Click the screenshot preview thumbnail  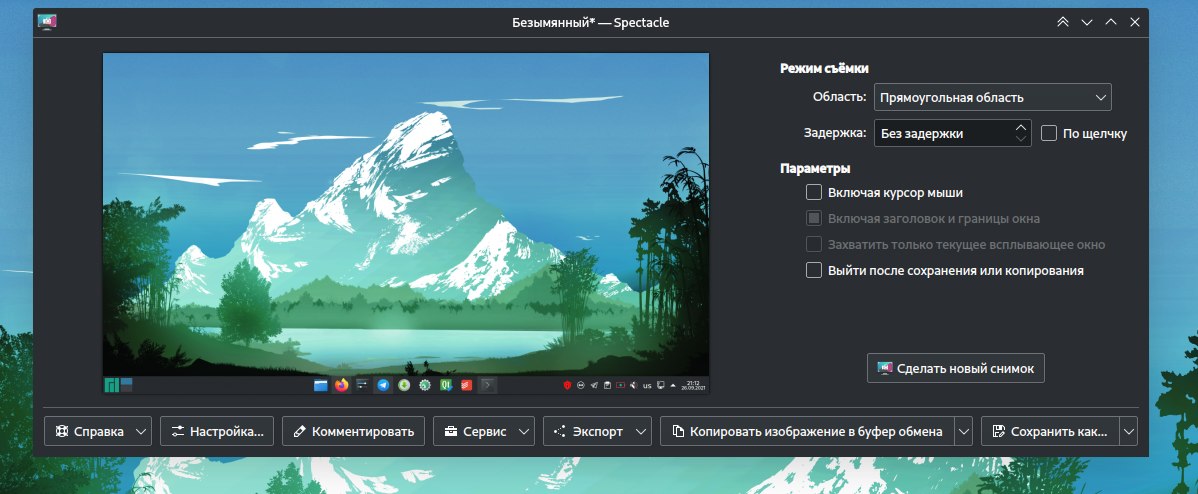406,223
